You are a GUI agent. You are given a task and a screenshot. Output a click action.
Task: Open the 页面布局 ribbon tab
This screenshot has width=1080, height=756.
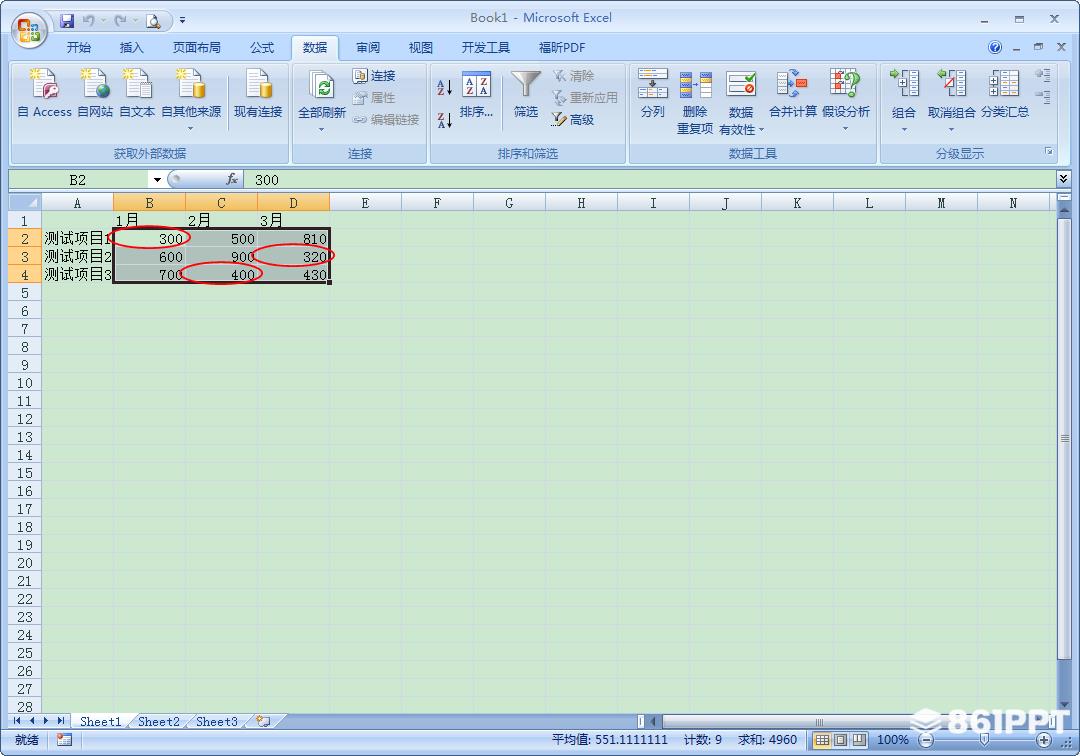click(196, 48)
